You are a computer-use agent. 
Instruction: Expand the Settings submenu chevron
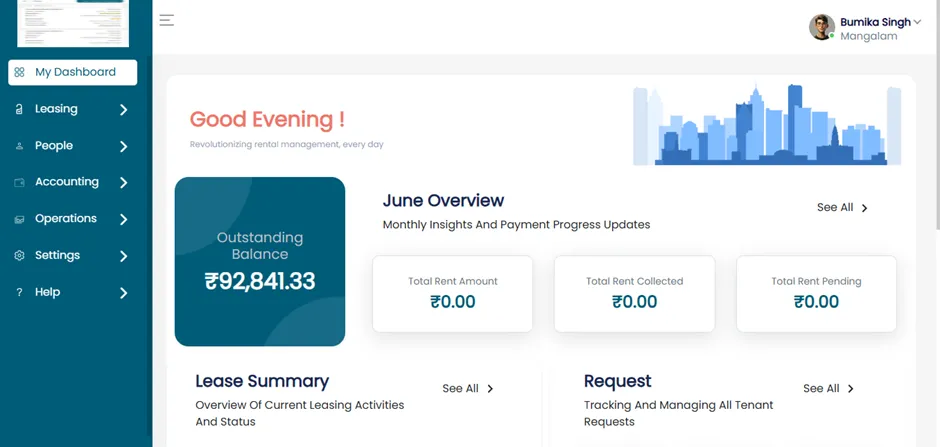click(x=123, y=256)
